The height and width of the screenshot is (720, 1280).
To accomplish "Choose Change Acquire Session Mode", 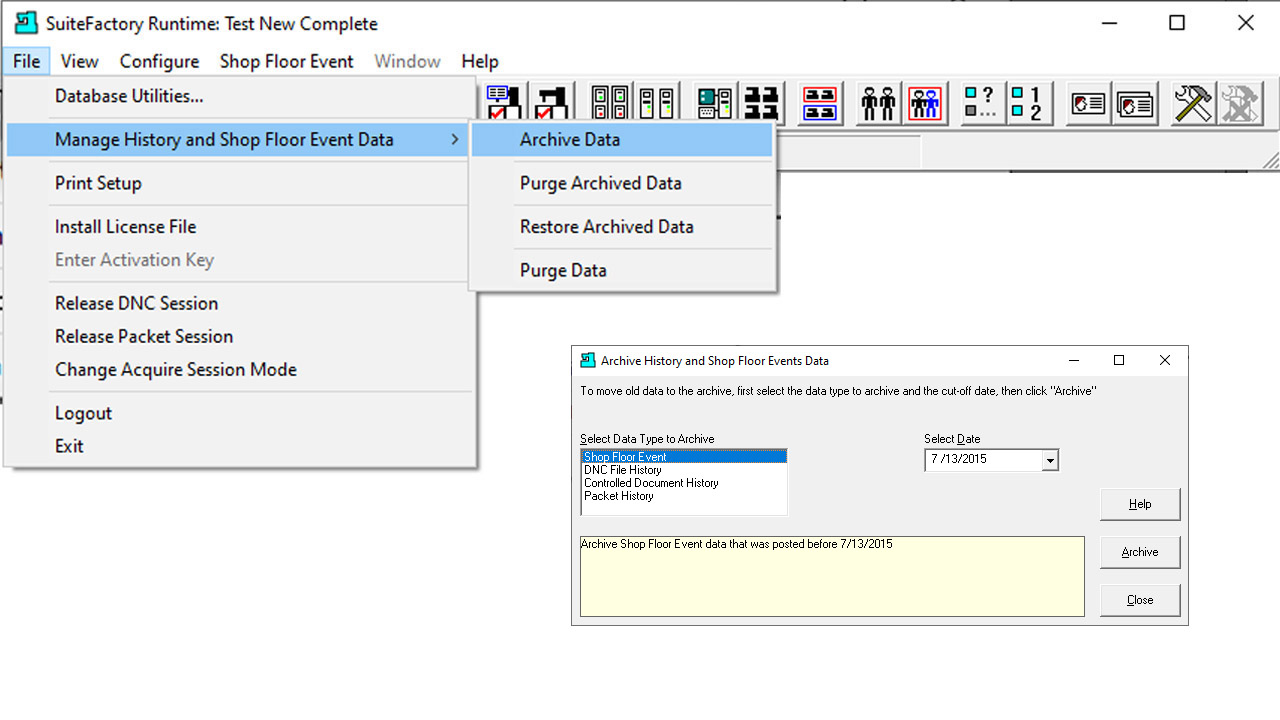I will point(239,369).
